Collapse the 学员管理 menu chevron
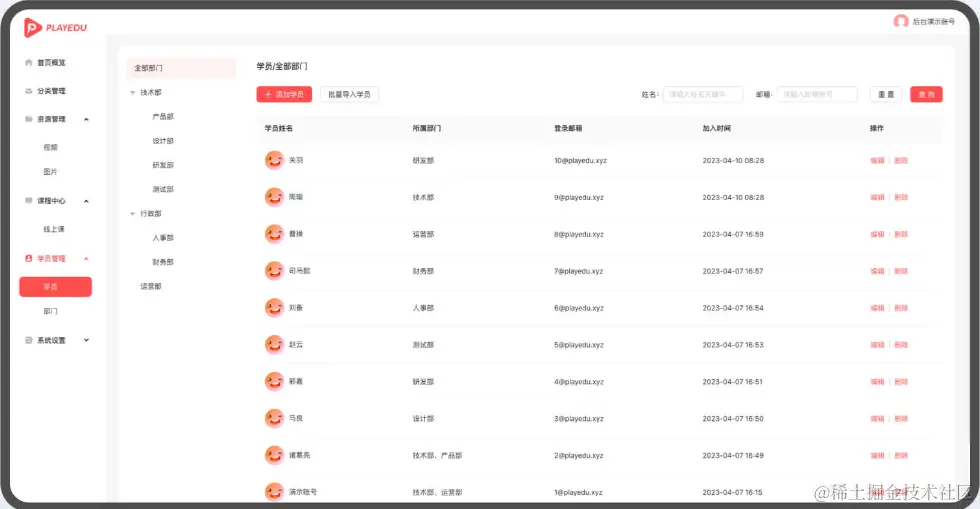The image size is (980, 509). click(x=86, y=259)
